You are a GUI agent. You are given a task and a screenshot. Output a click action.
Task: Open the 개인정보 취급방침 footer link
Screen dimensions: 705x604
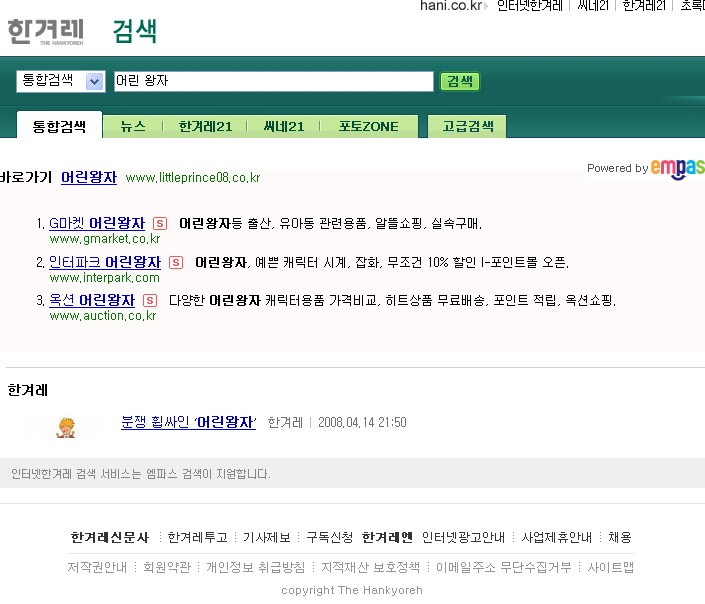click(255, 567)
